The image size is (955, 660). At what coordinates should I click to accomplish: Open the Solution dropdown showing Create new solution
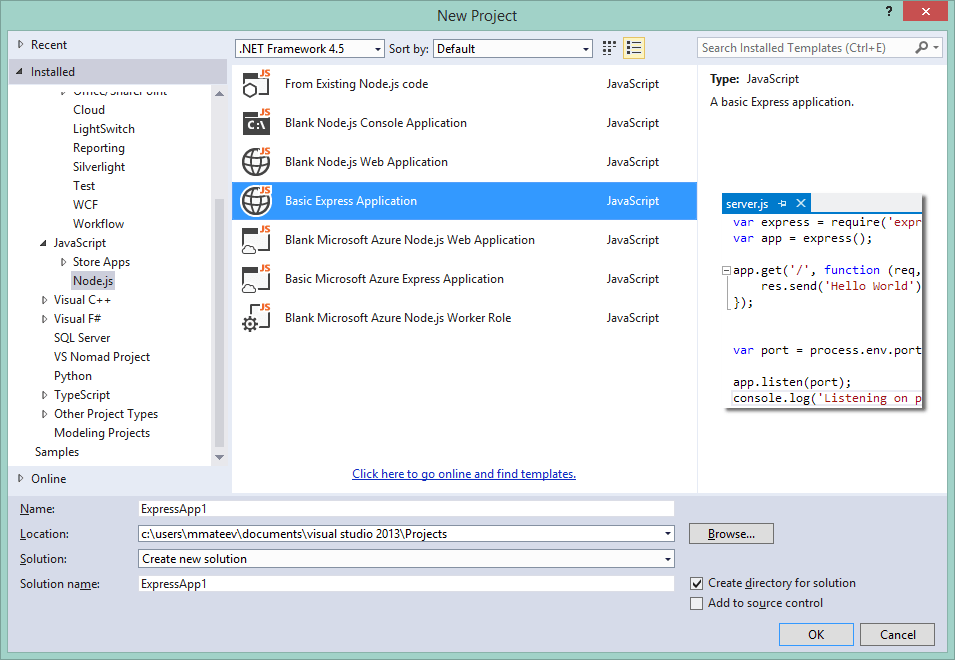pyautogui.click(x=667, y=558)
